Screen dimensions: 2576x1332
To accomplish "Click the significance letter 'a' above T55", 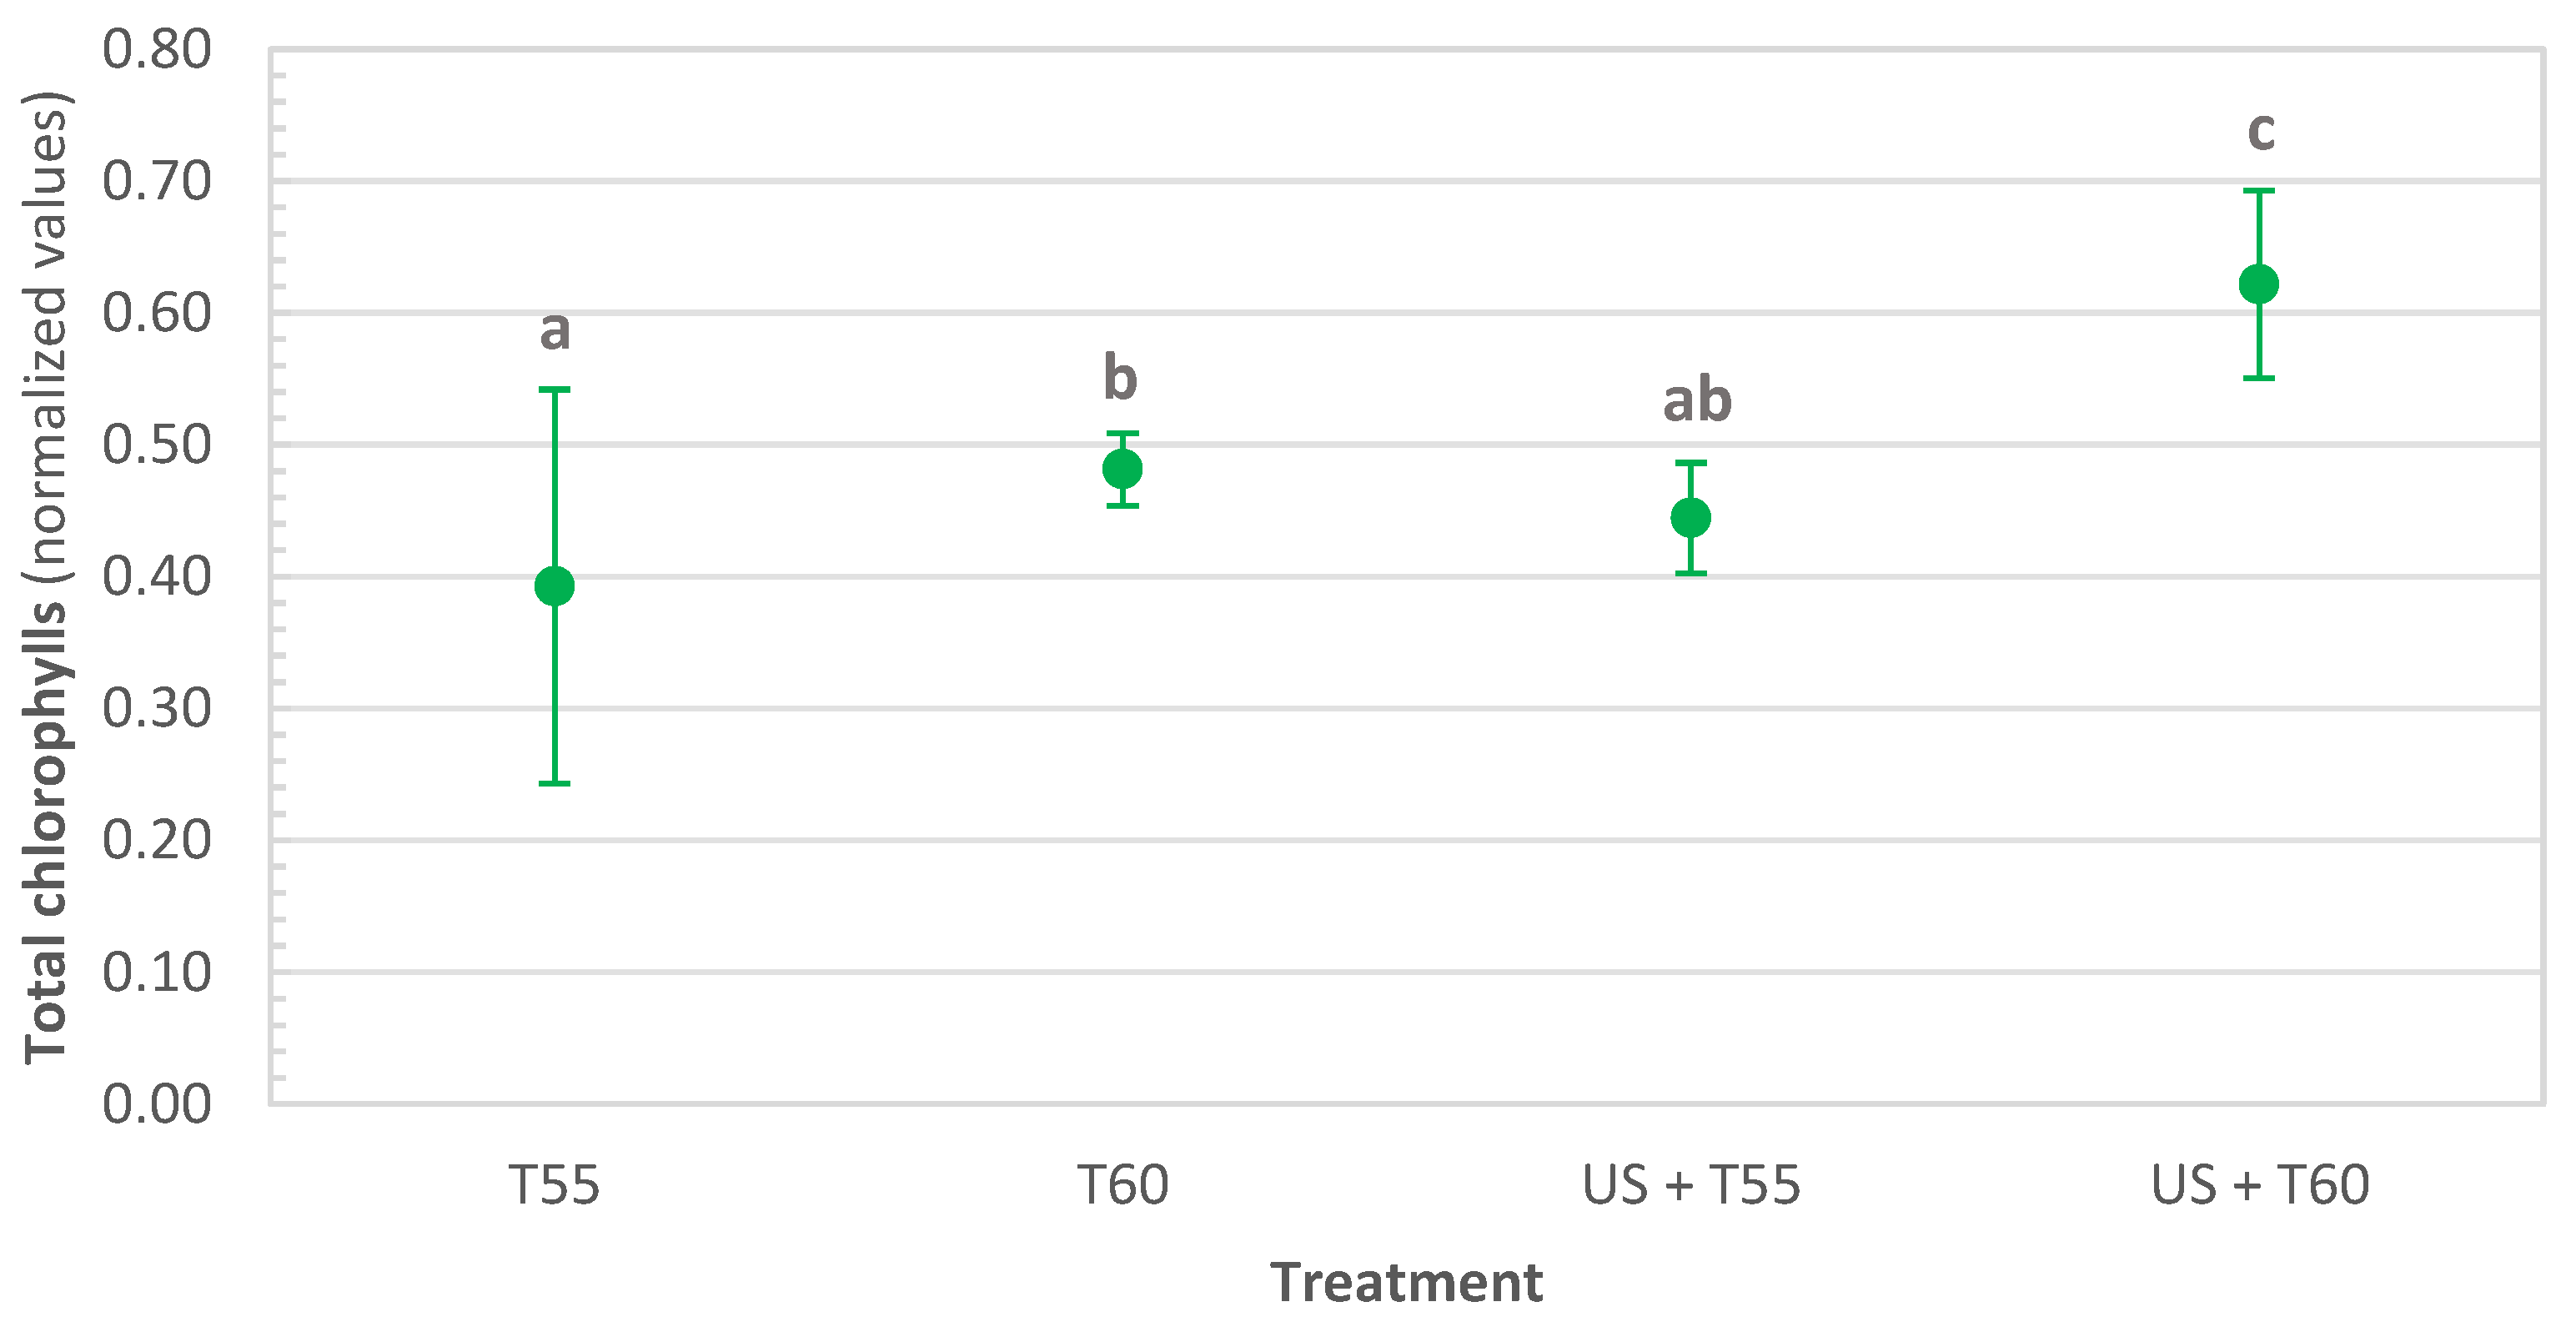I will [x=555, y=331].
